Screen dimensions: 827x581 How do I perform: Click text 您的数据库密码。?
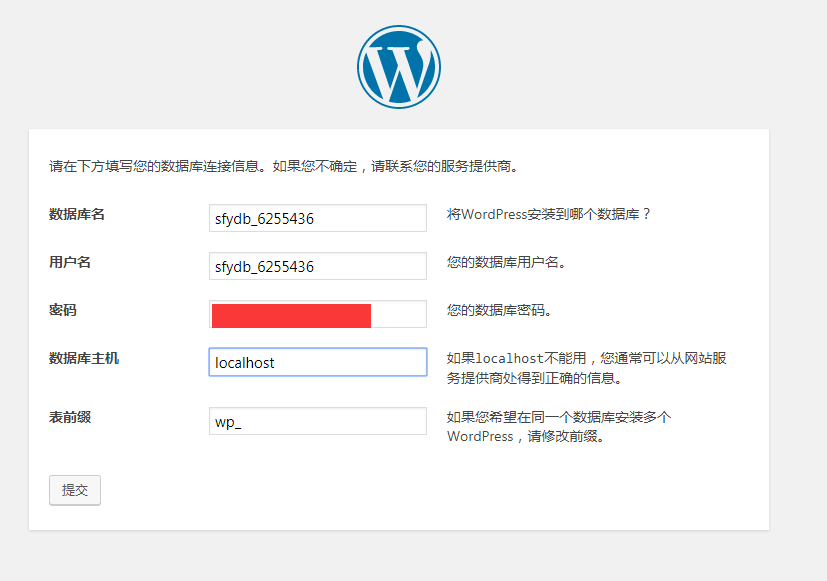[x=499, y=310]
